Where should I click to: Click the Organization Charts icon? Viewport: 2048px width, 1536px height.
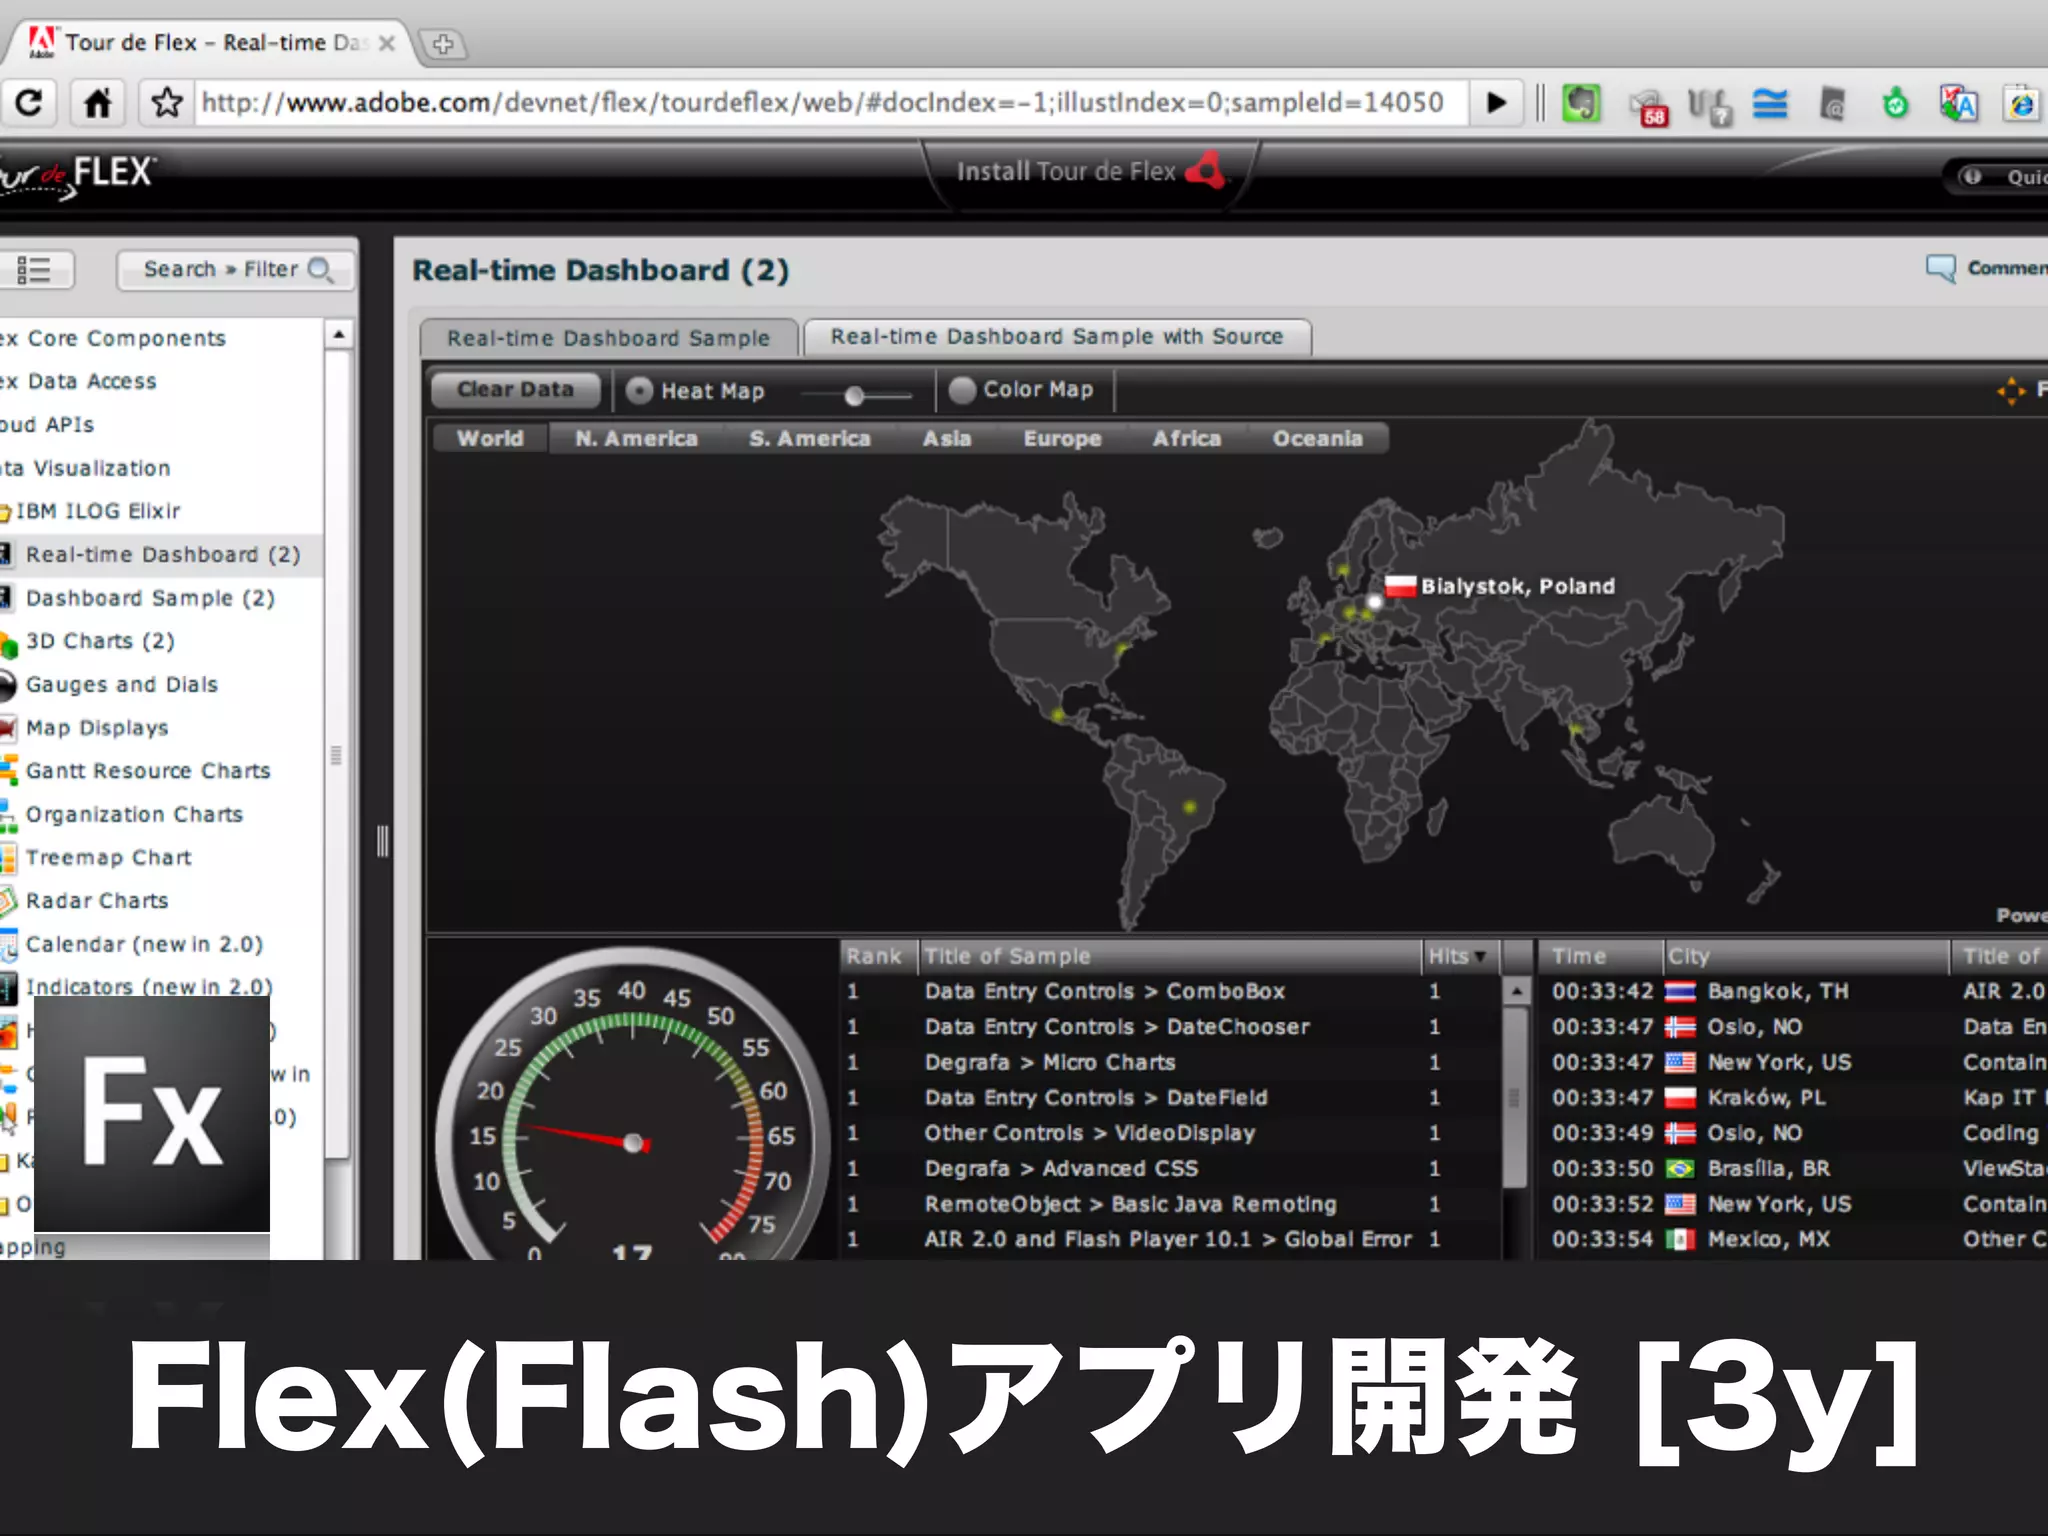(x=8, y=815)
